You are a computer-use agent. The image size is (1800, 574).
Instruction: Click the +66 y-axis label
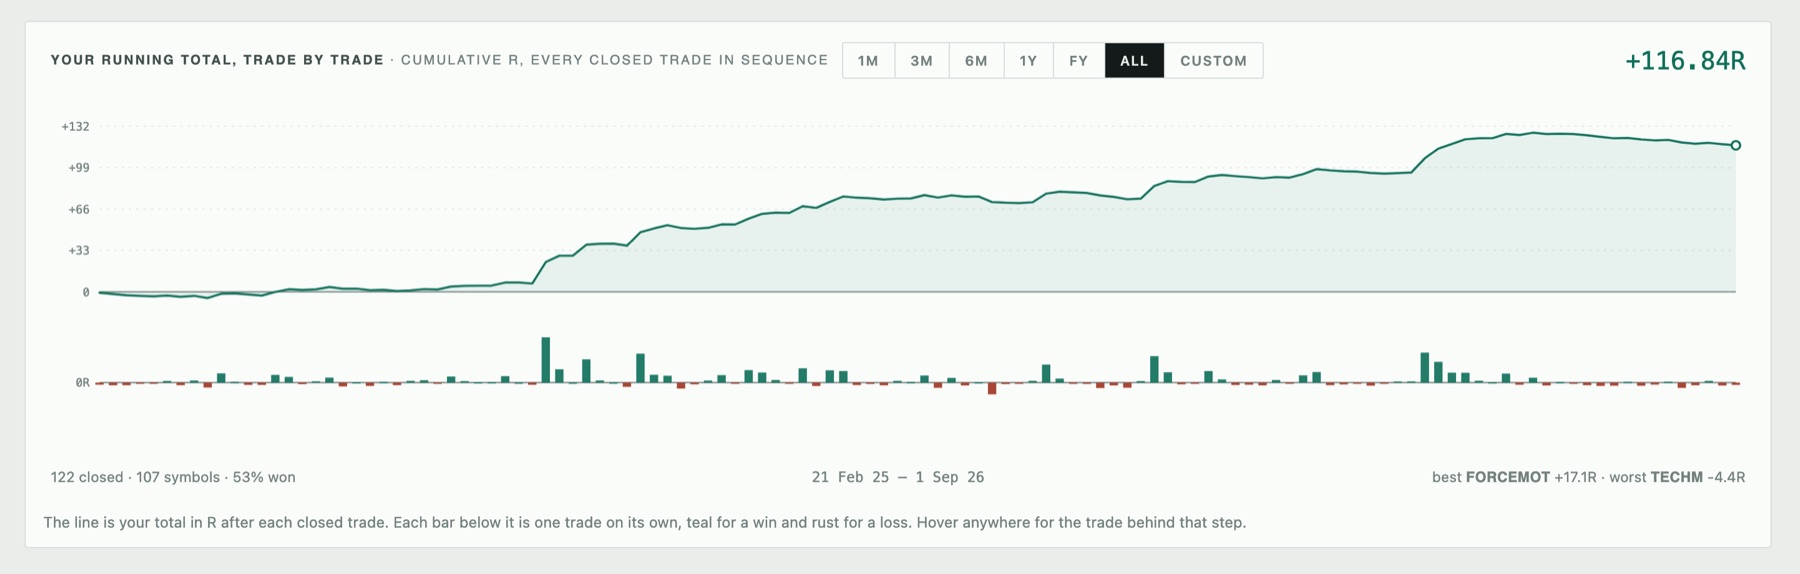pos(78,210)
